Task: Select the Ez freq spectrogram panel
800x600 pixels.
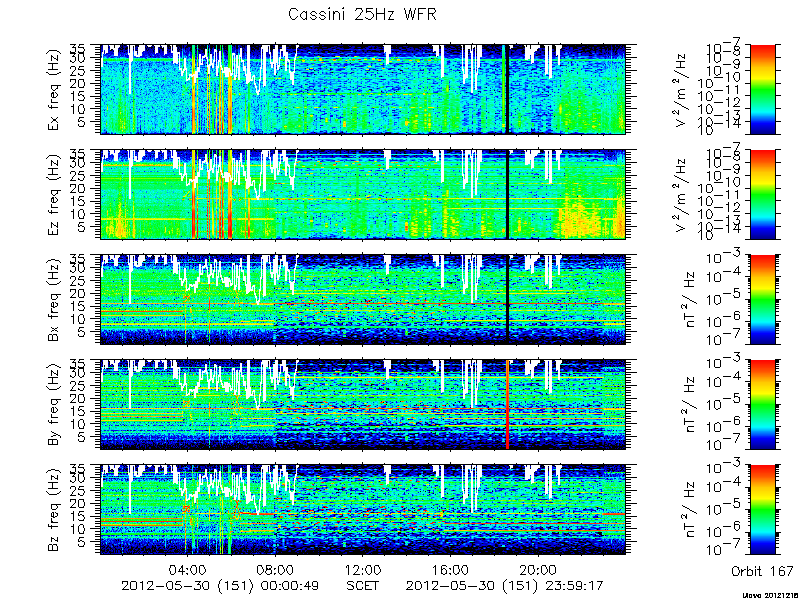Action: pyautogui.click(x=363, y=194)
